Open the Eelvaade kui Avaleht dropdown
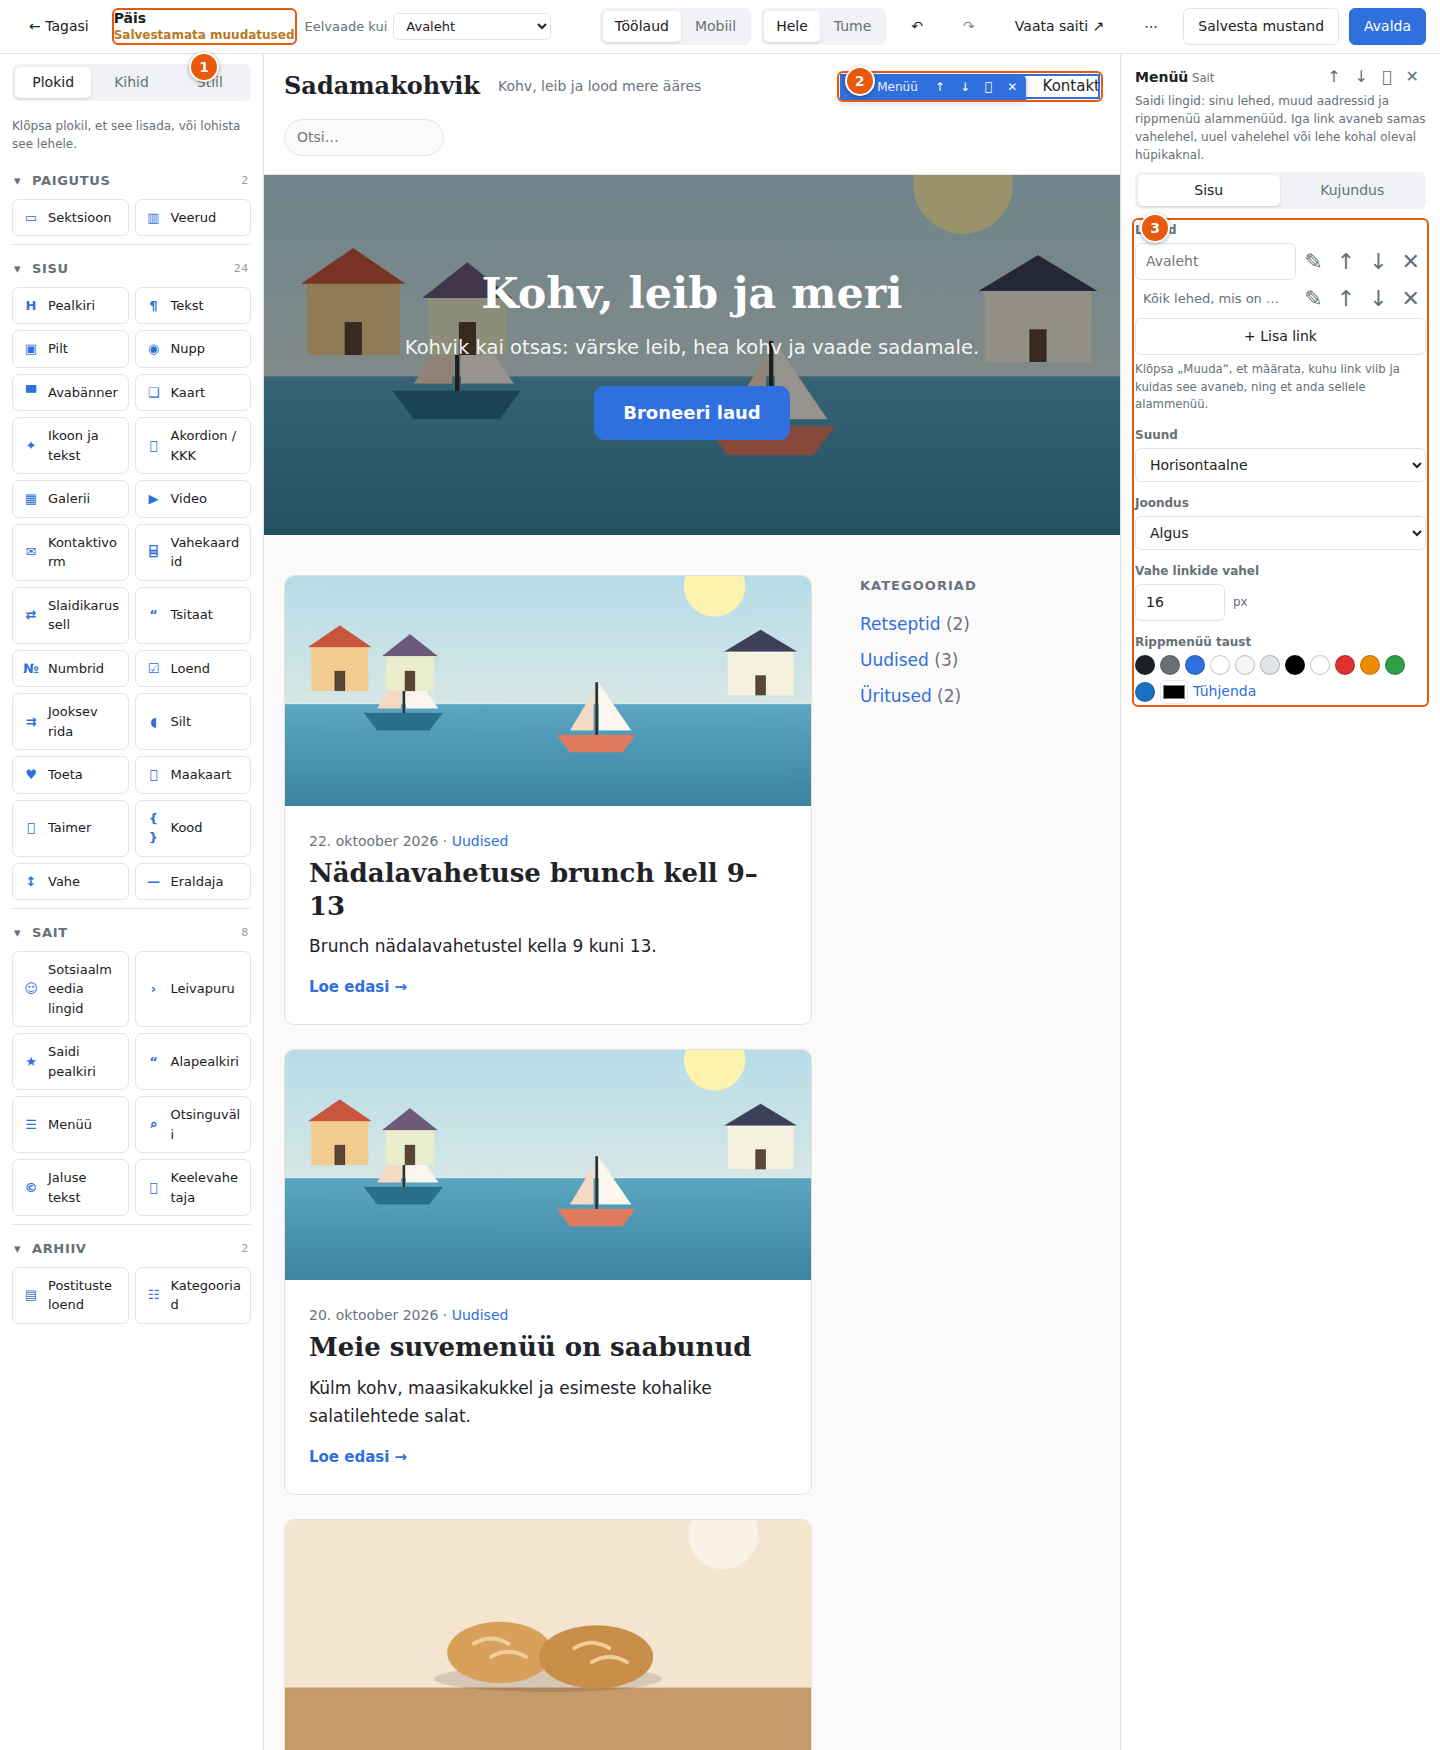 473,26
